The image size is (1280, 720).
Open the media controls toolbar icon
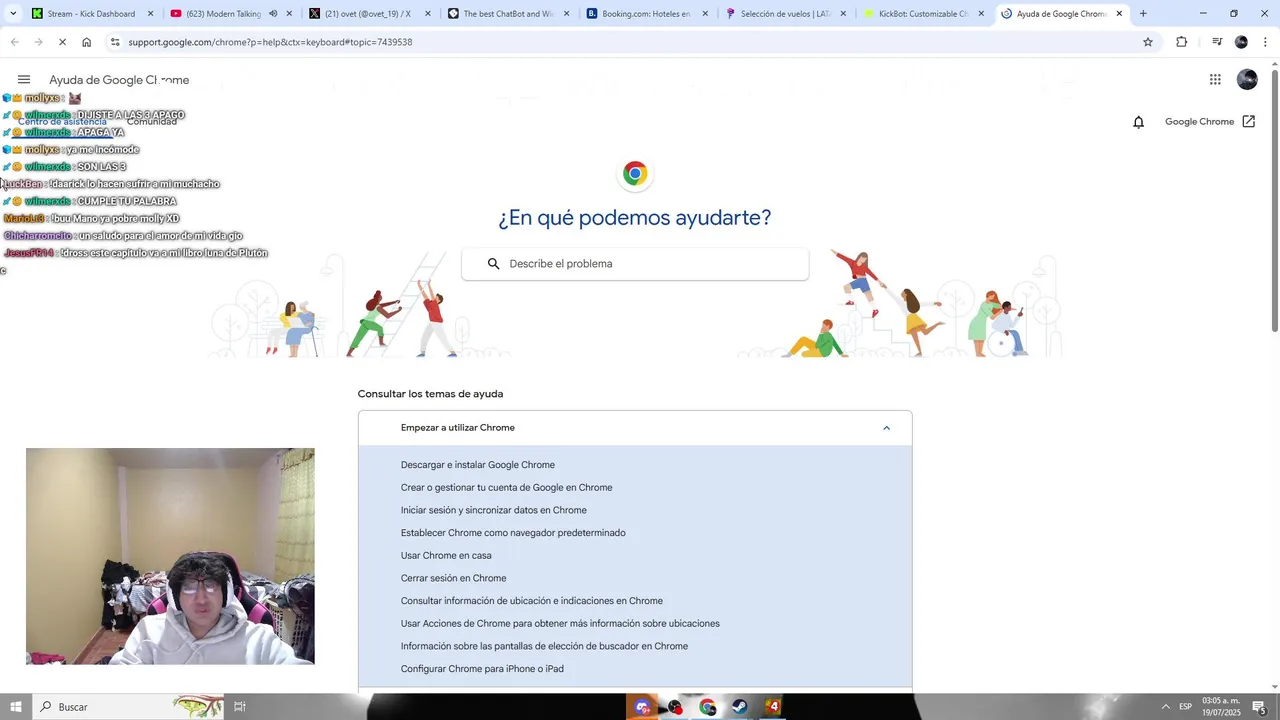pos(1217,42)
